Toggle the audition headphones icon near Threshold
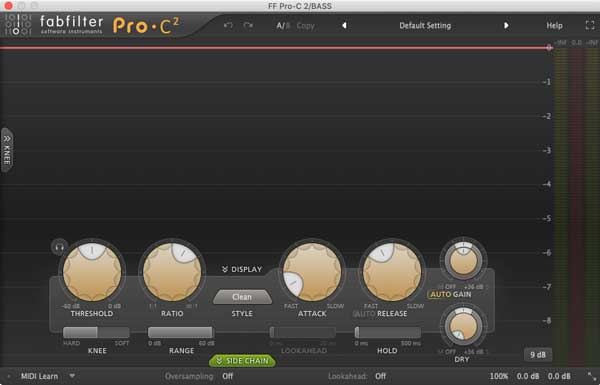Viewport: 600px width, 385px height. [x=59, y=247]
